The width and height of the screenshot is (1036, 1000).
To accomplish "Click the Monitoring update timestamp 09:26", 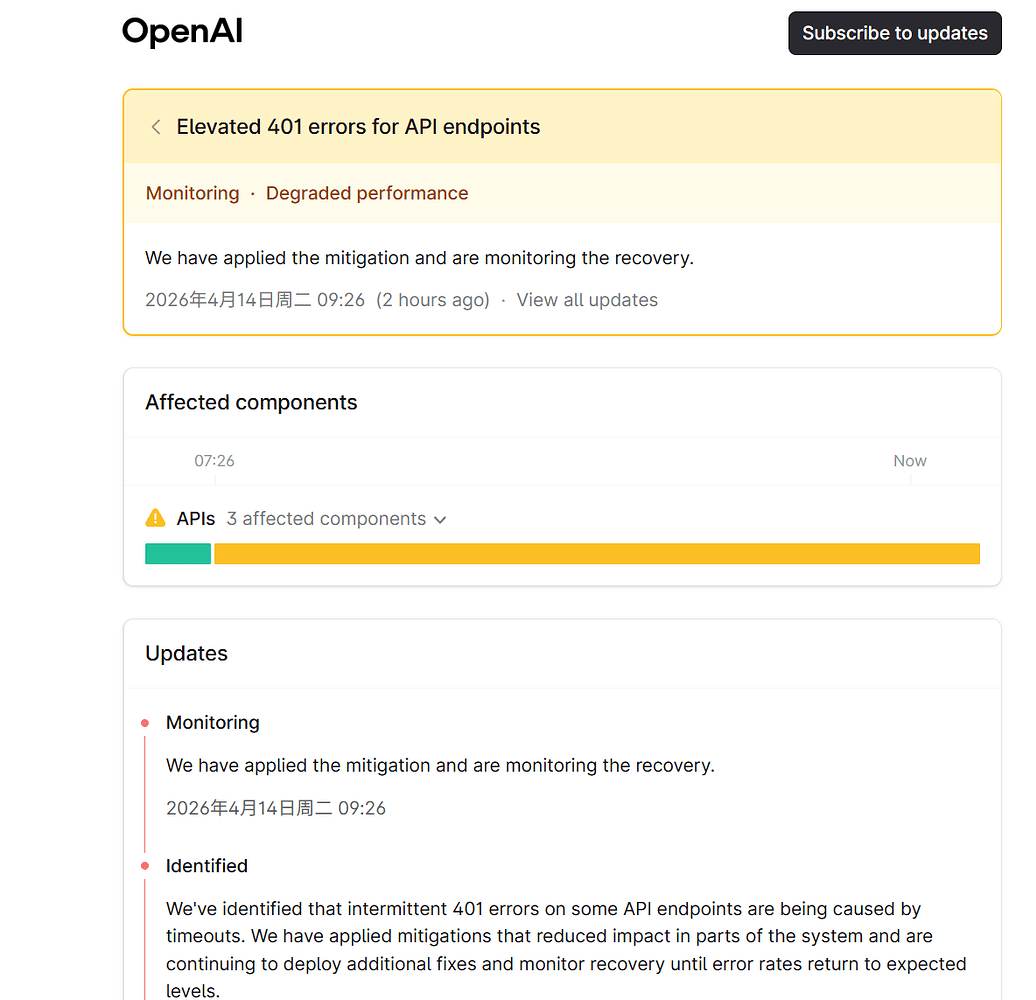I will pos(276,808).
